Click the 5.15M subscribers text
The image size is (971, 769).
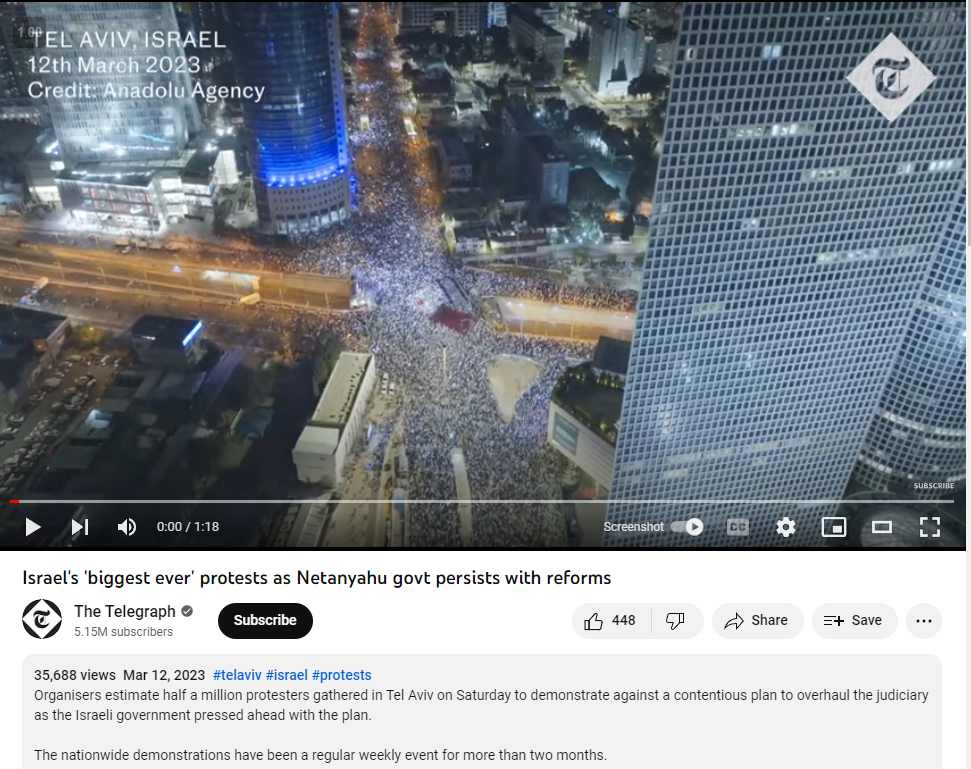click(x=123, y=632)
